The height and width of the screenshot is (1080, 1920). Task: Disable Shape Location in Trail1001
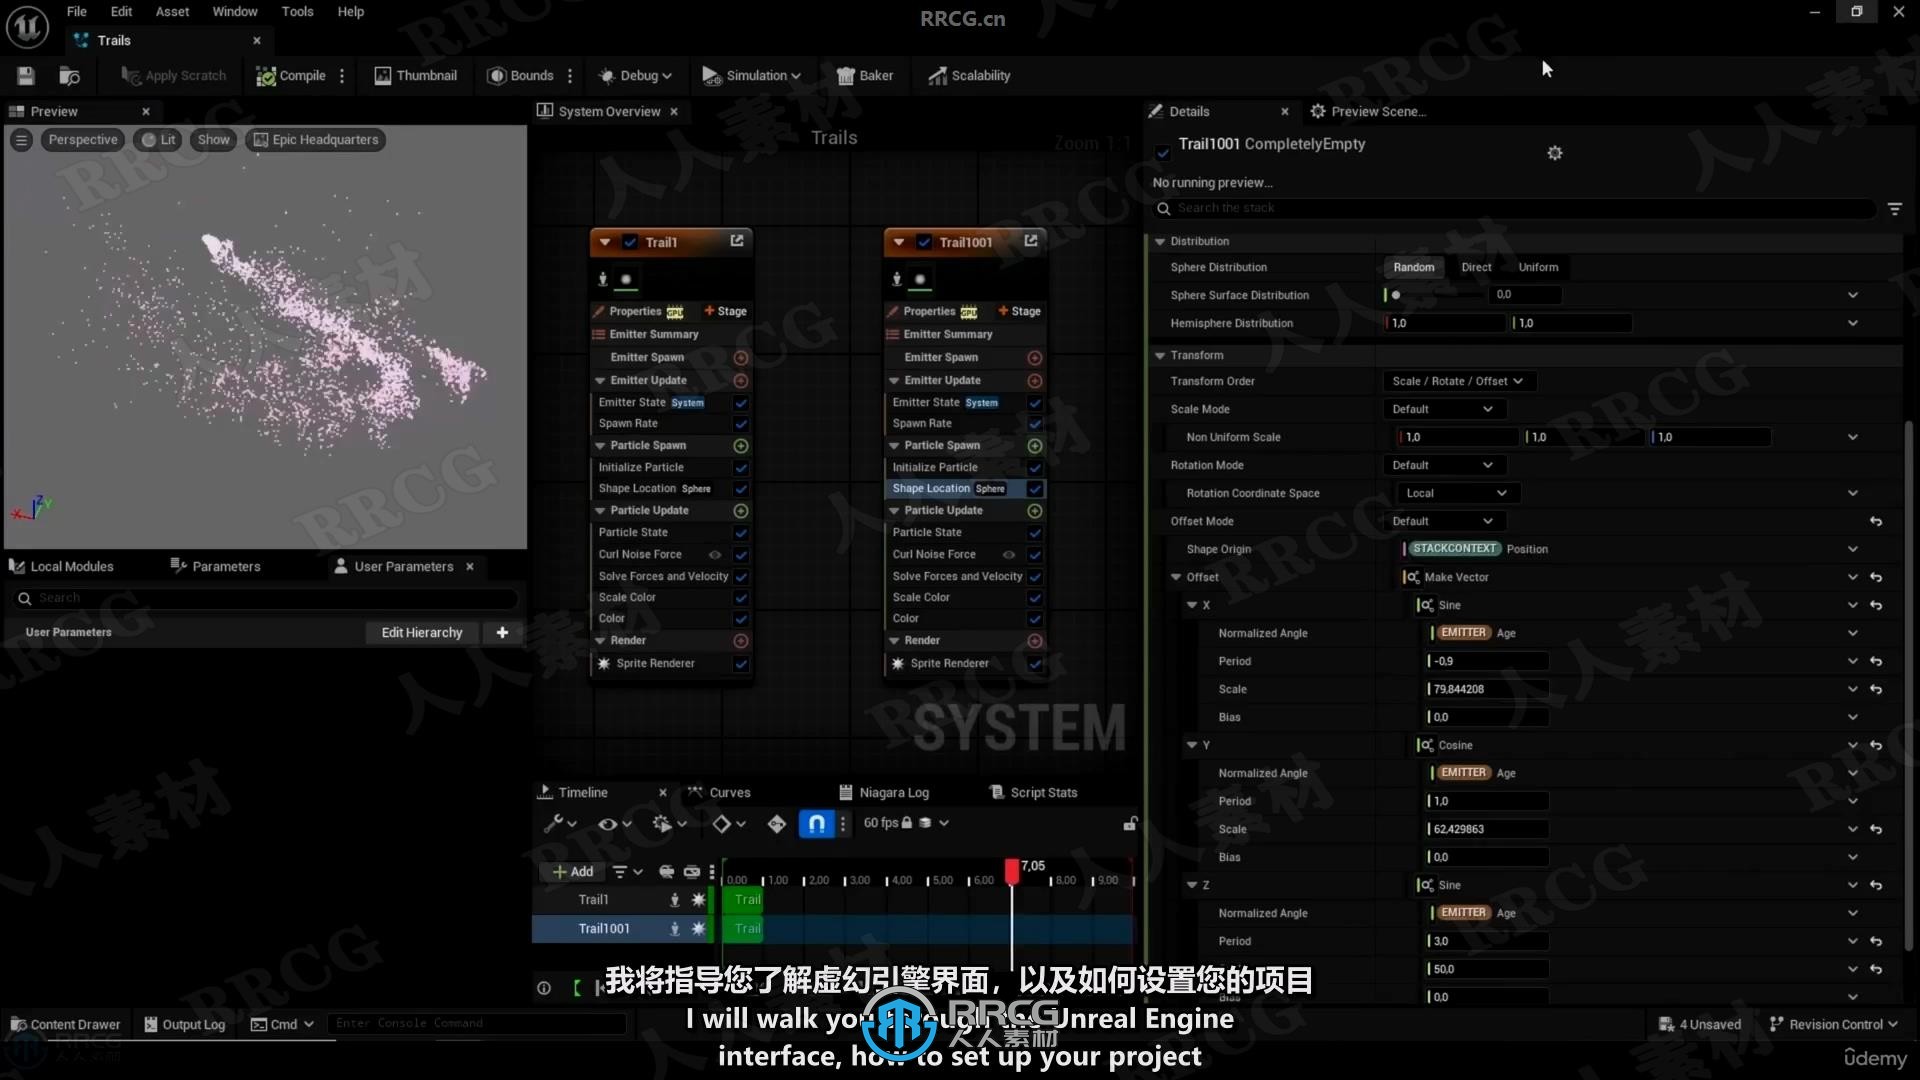coord(1035,489)
